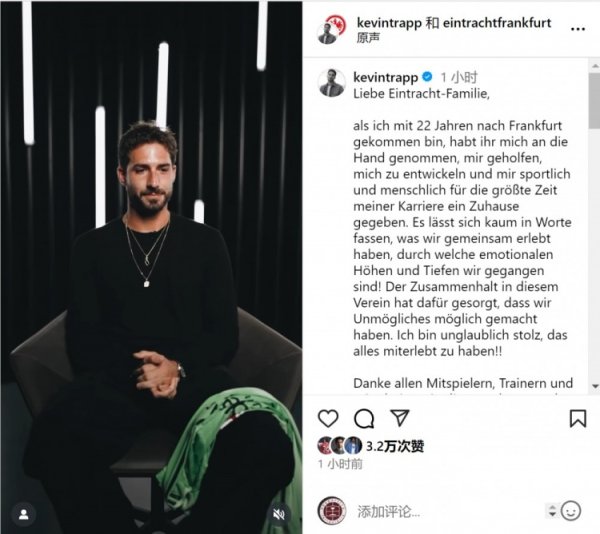Image resolution: width=600 pixels, height=534 pixels.
Task: Open kevintrapp profile from header
Action: (x=389, y=23)
